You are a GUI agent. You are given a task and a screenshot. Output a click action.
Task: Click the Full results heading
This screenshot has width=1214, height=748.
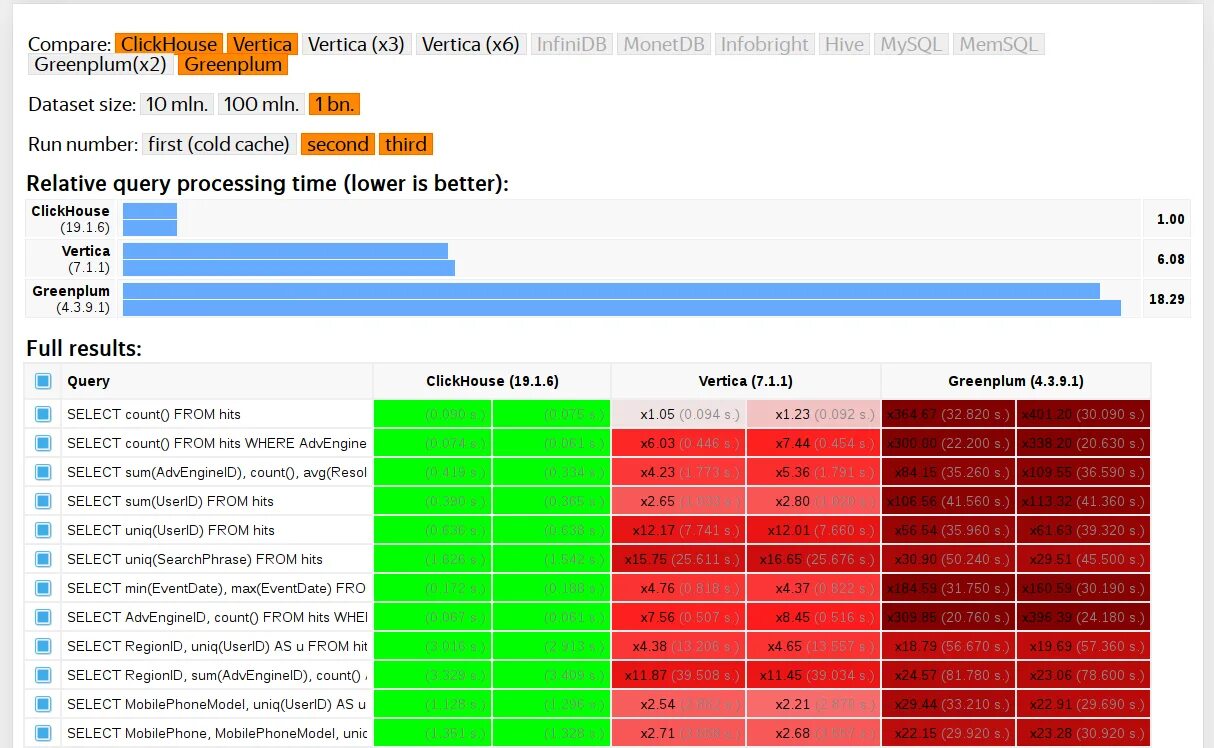[x=84, y=349]
